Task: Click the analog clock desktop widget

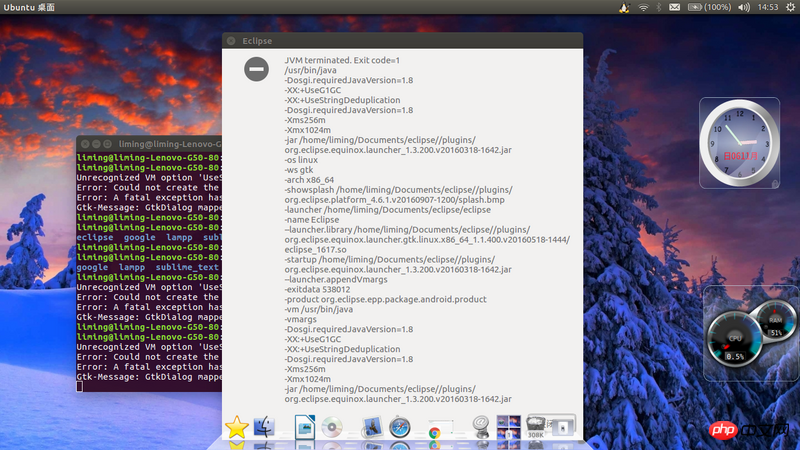Action: click(x=739, y=143)
